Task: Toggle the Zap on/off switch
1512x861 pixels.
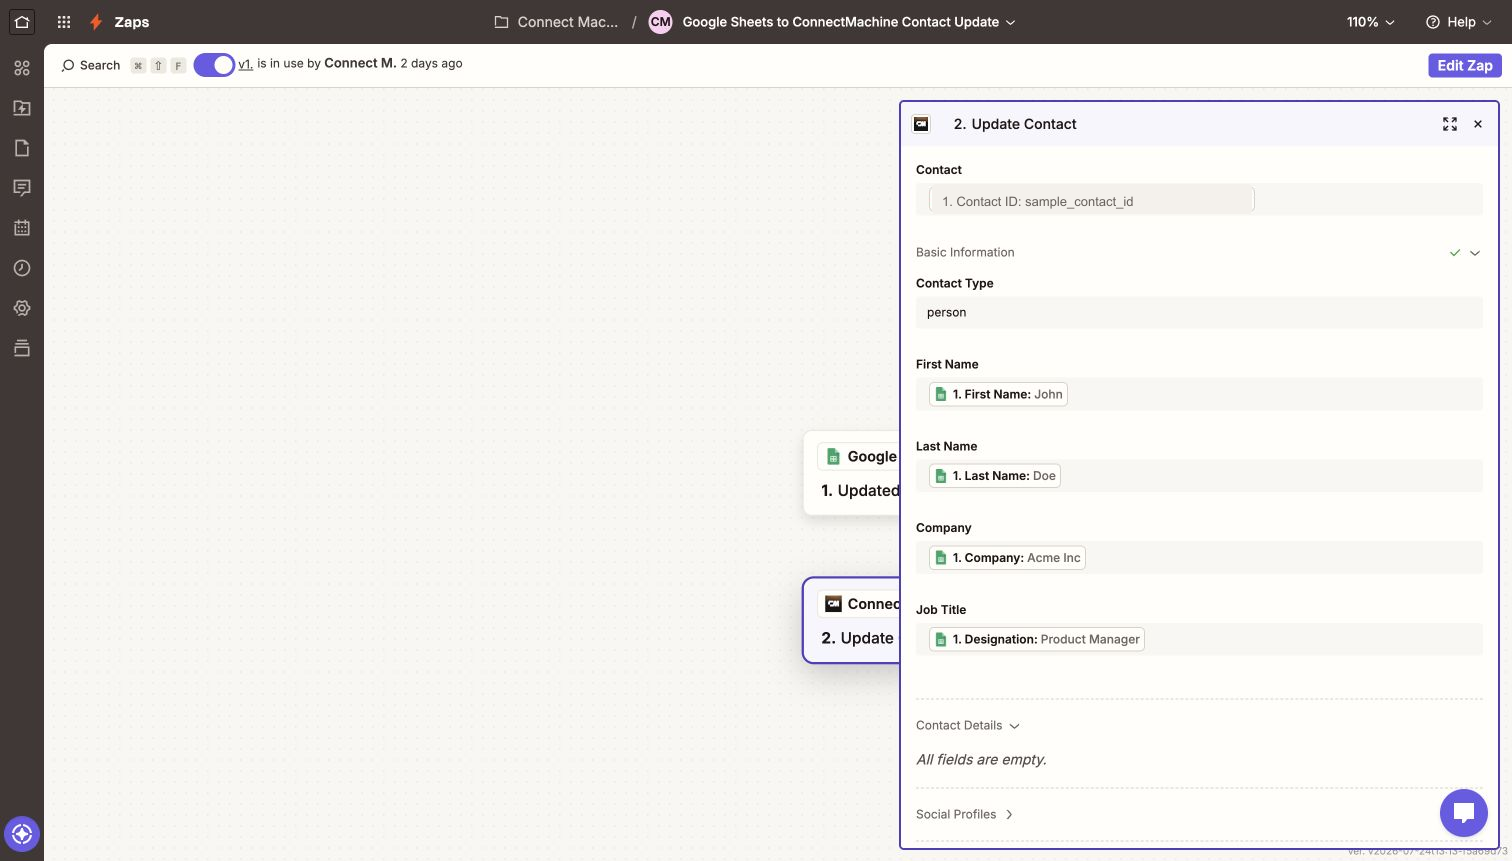Action: tap(214, 65)
